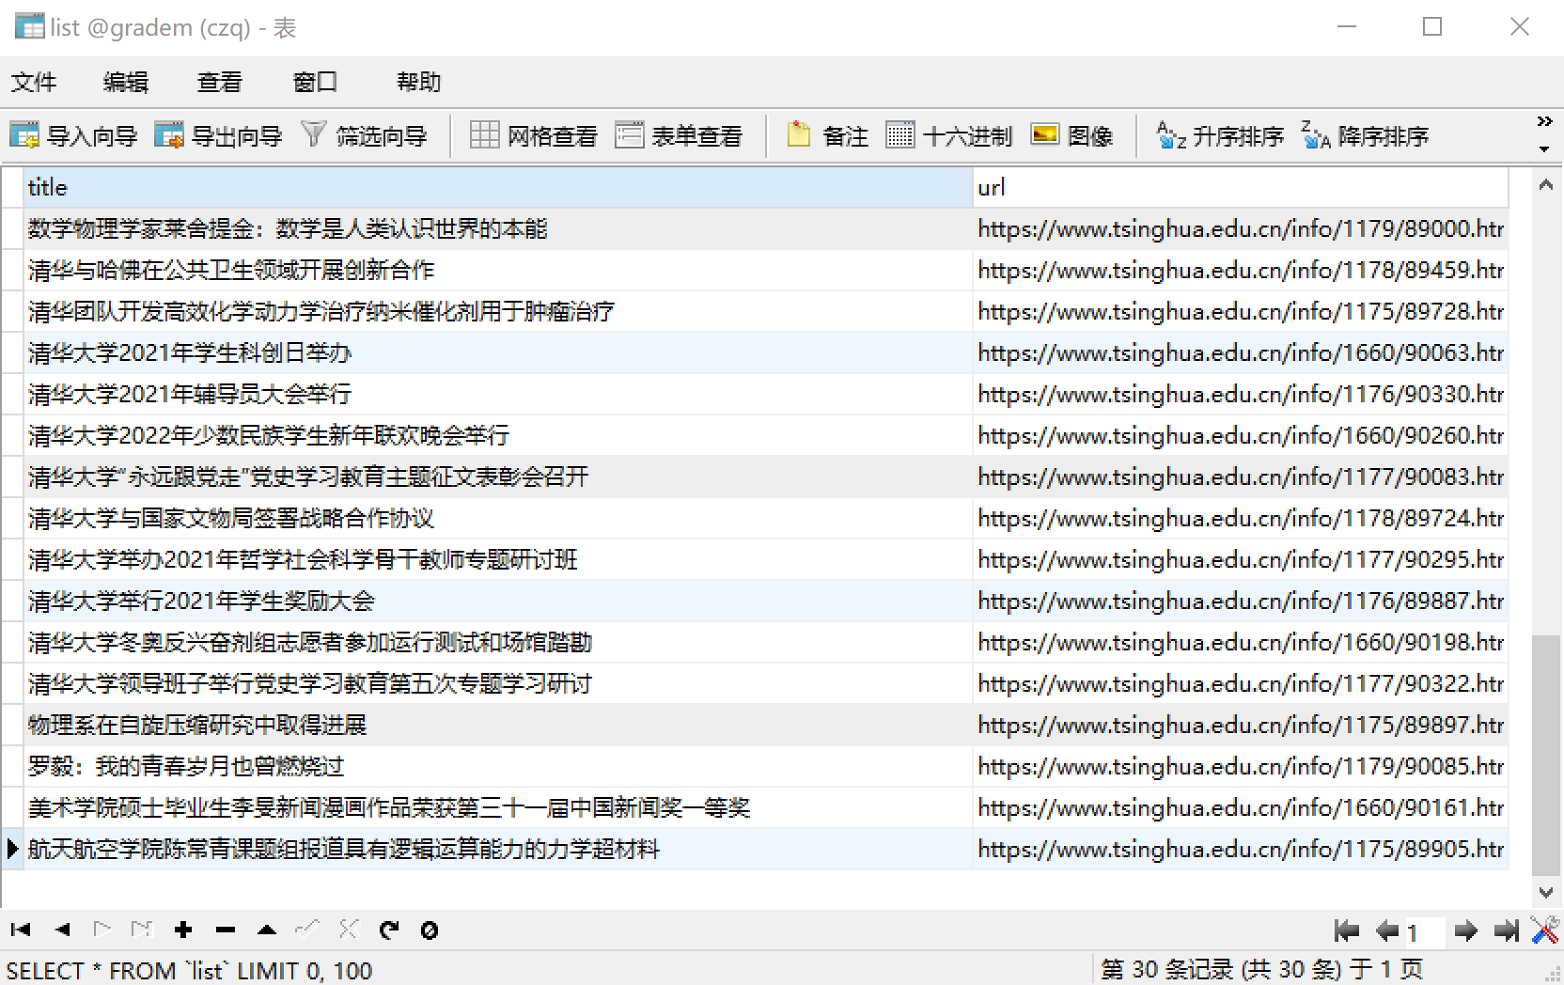The width and height of the screenshot is (1564, 985).
Task: Click the title column header
Action: [497, 187]
